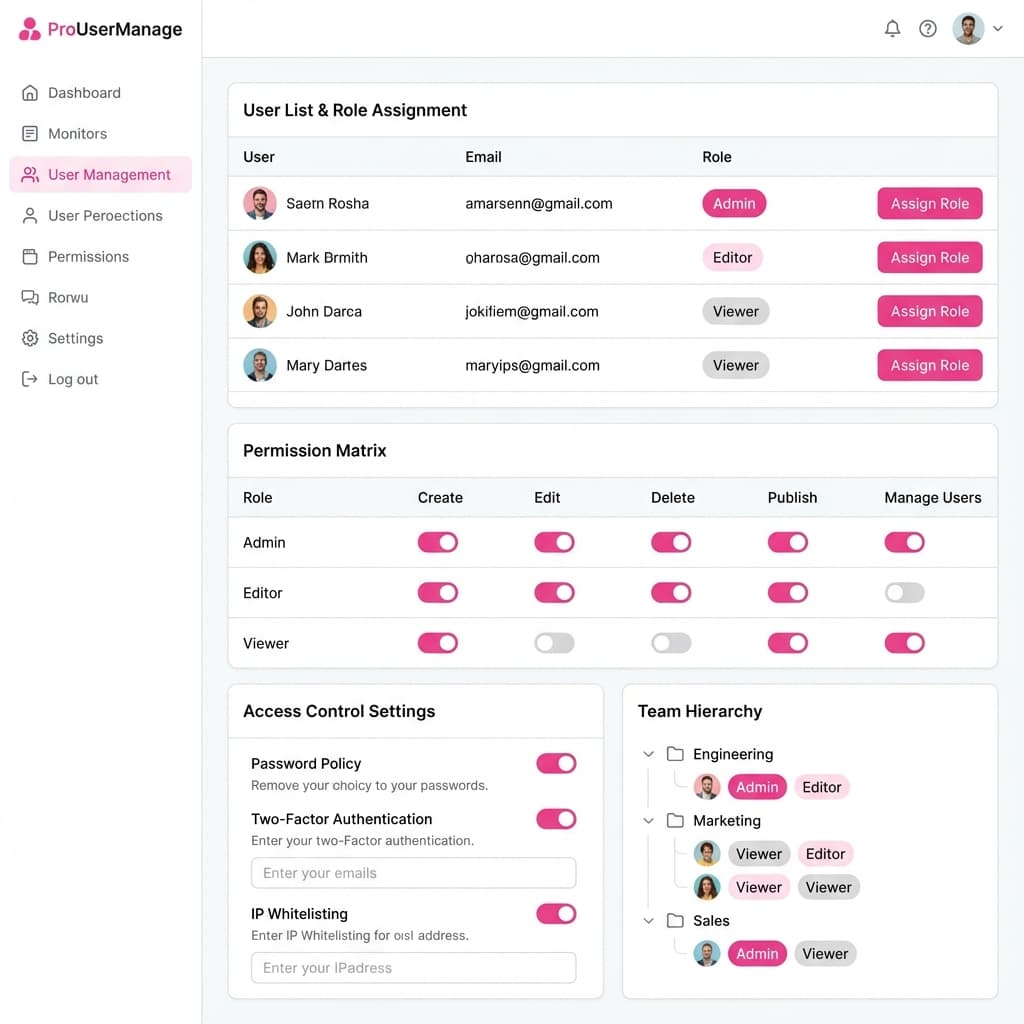Open the profile avatar dropdown arrow
This screenshot has height=1024, width=1024.
(x=998, y=29)
